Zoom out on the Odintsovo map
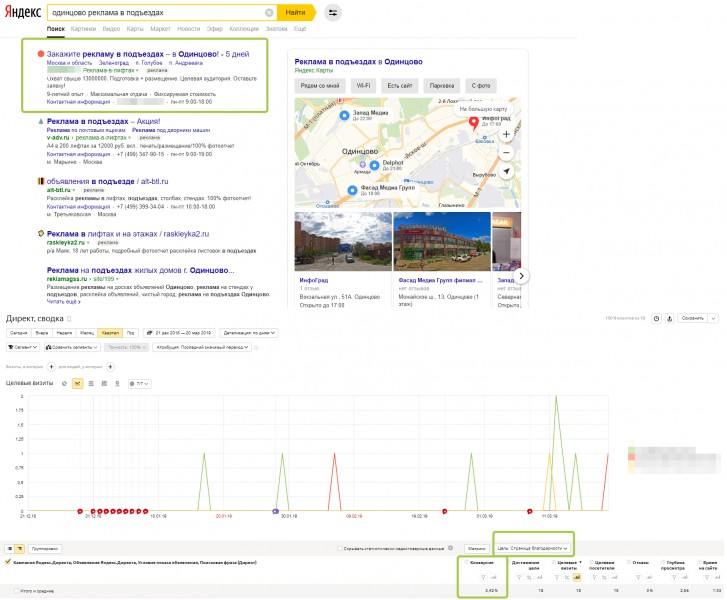Viewport: 727px width, 600px height. coord(506,152)
